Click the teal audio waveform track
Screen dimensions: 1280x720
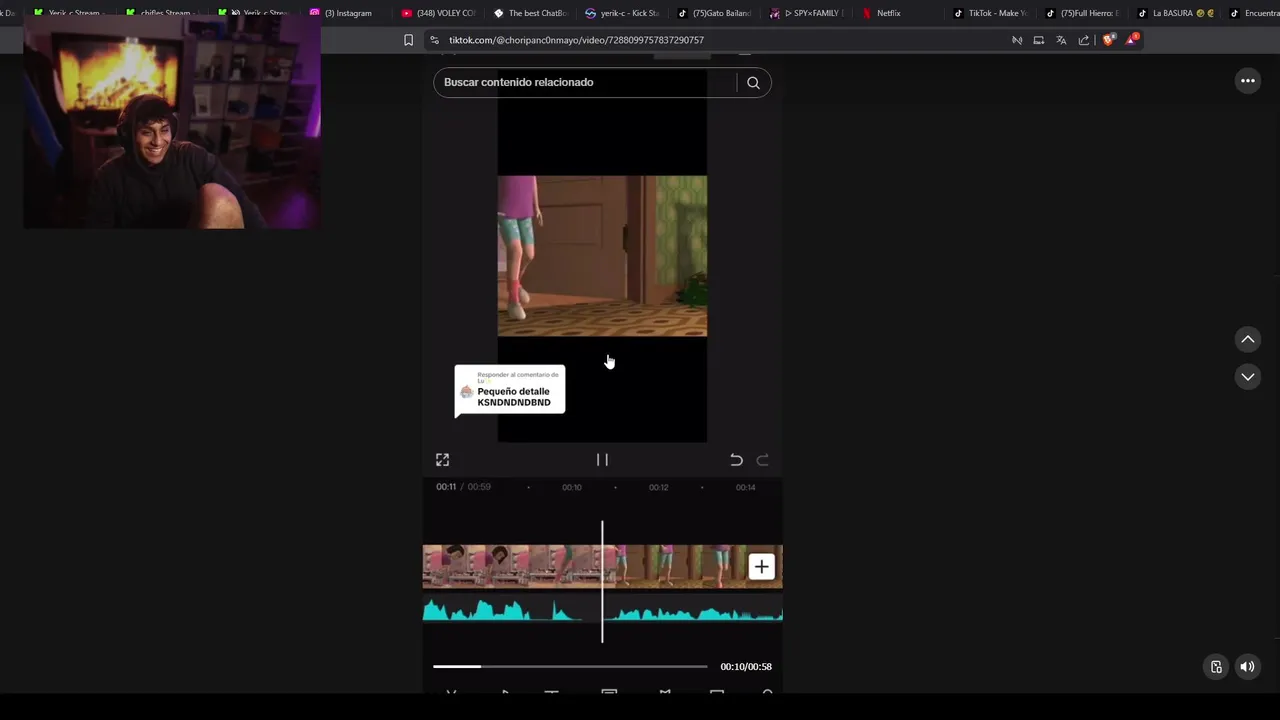point(602,610)
